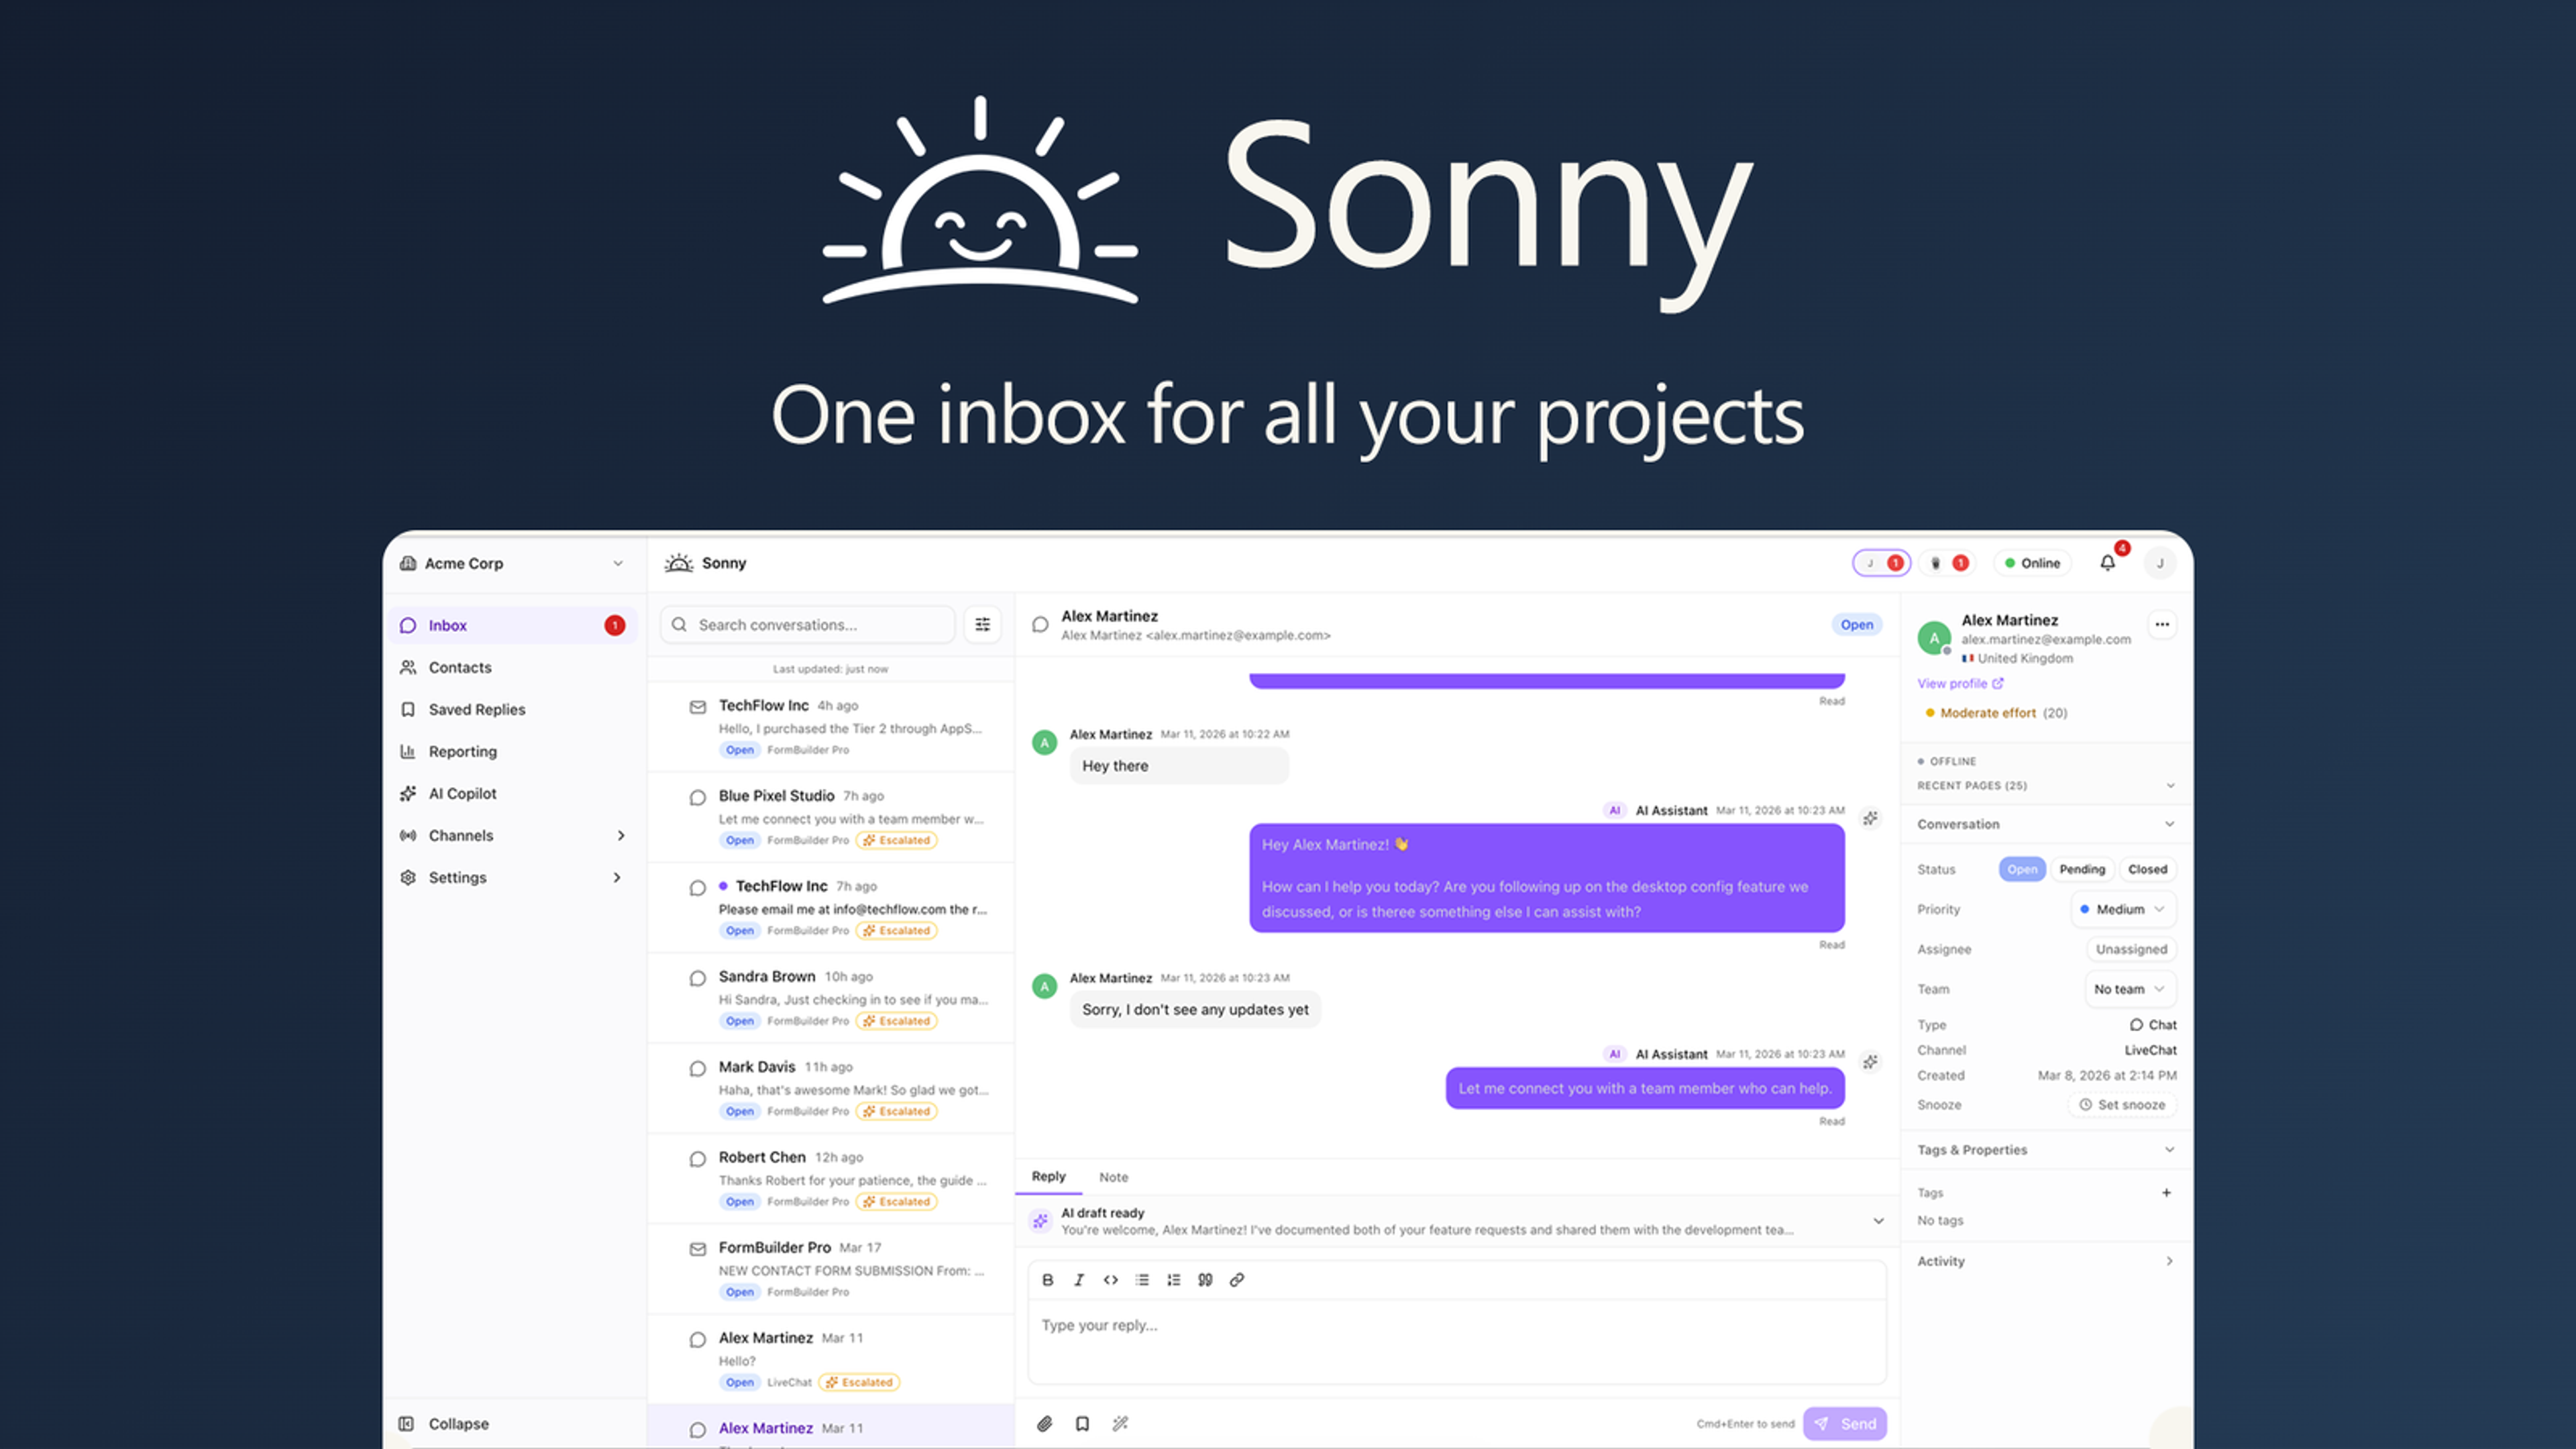2576x1449 pixels.
Task: Attach a file using paperclip icon
Action: click(x=1044, y=1424)
